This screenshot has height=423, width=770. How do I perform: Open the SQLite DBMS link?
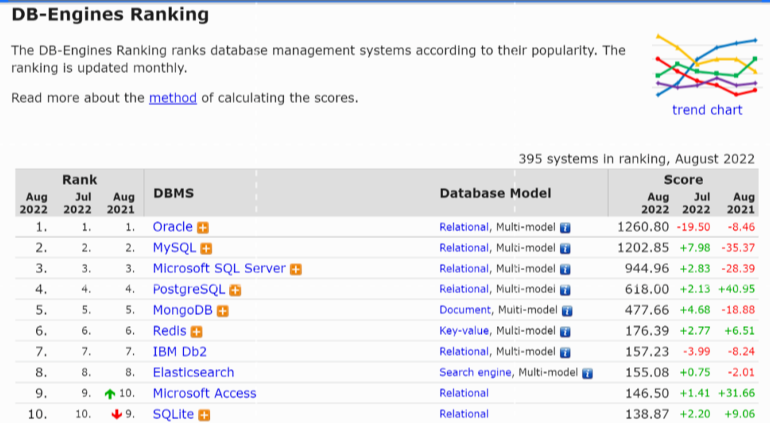173,414
